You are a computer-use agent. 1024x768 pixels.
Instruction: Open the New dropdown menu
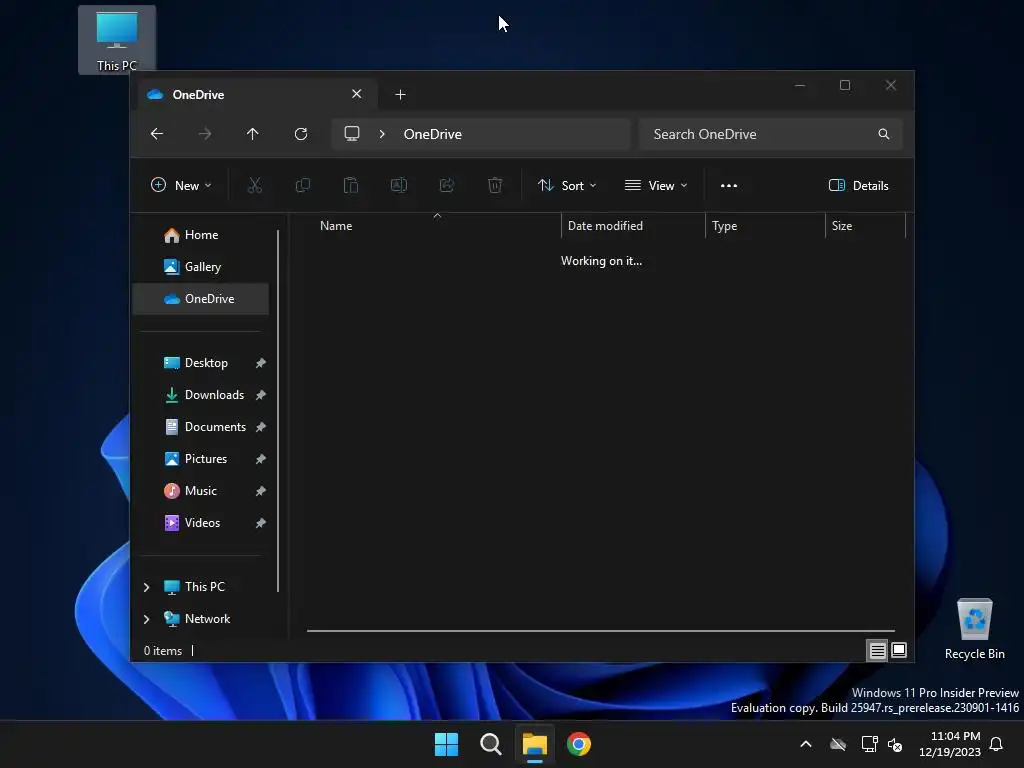[x=181, y=185]
